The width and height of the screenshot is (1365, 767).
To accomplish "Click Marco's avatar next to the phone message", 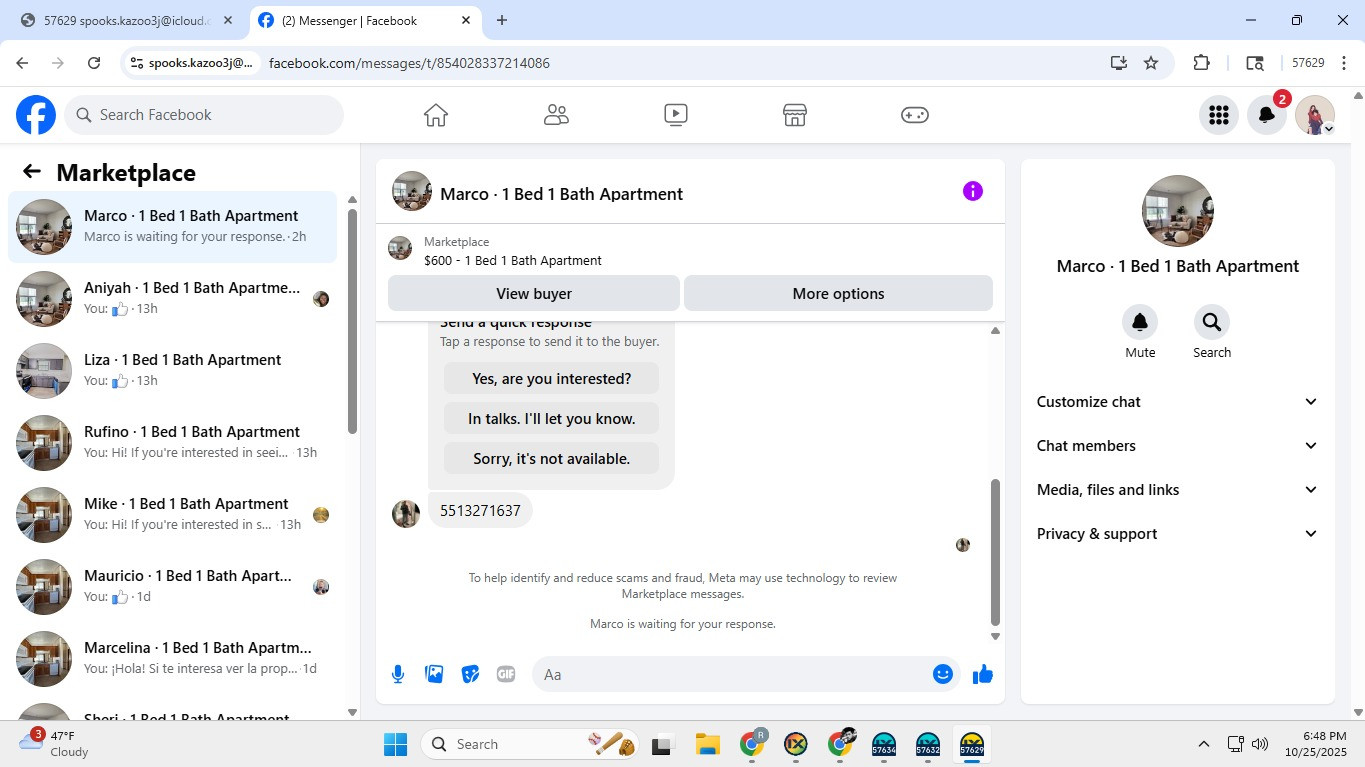I will 406,514.
